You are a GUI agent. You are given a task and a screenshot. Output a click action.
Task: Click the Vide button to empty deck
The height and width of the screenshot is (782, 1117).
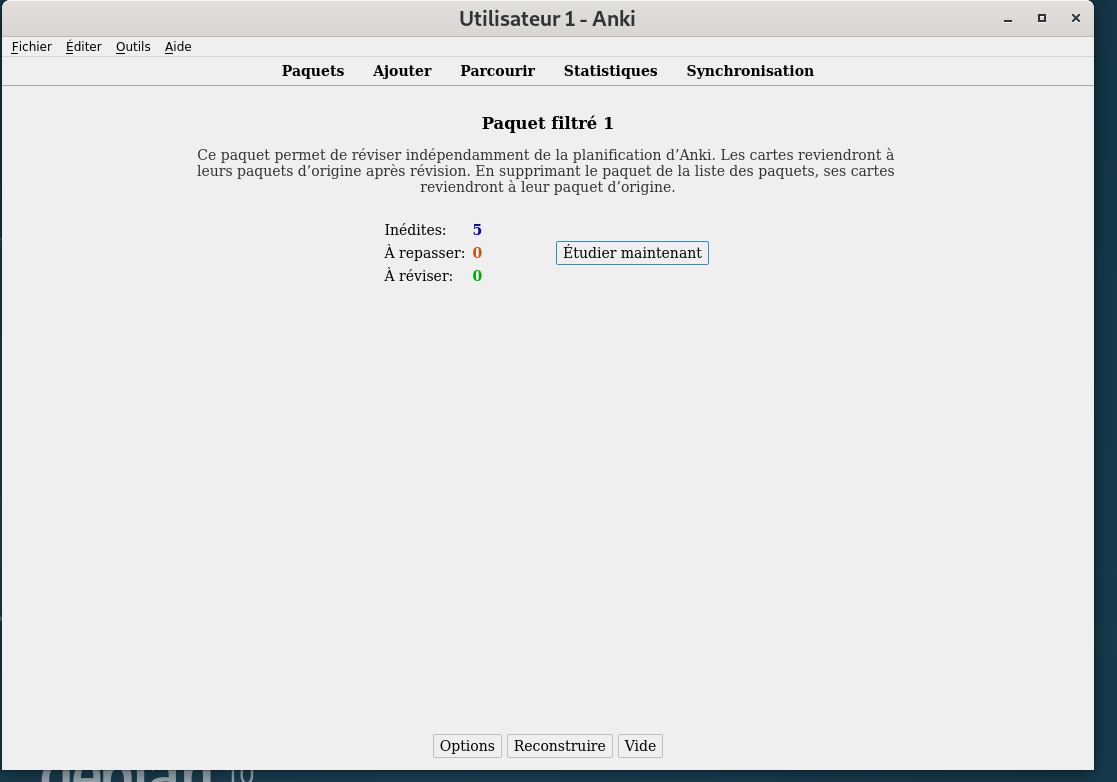640,746
